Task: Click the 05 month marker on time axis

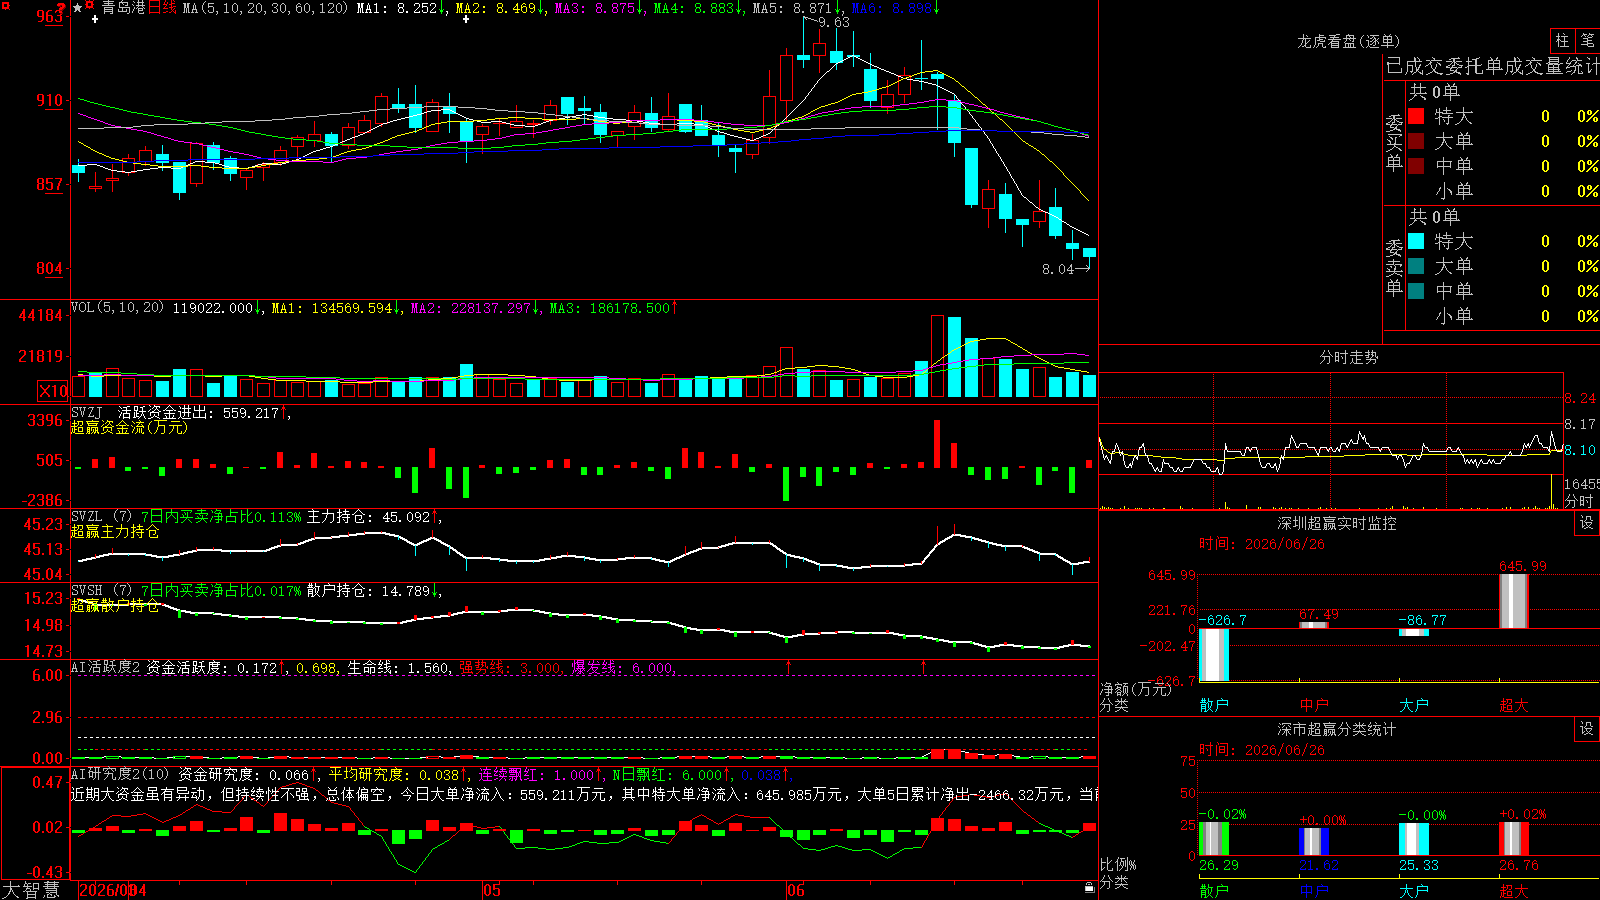Action: click(491, 890)
